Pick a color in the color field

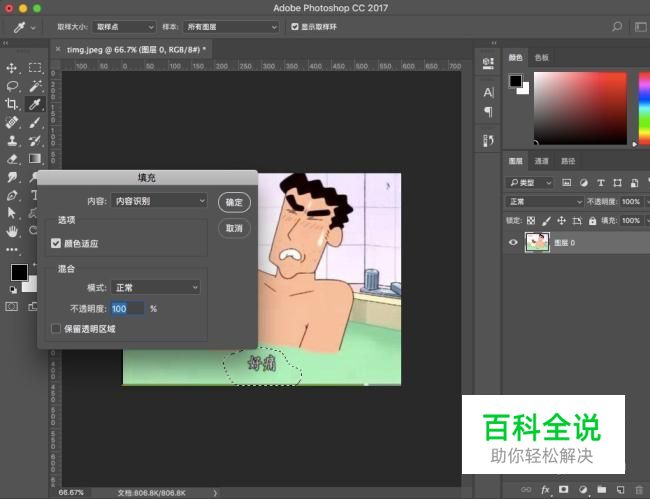coord(580,108)
